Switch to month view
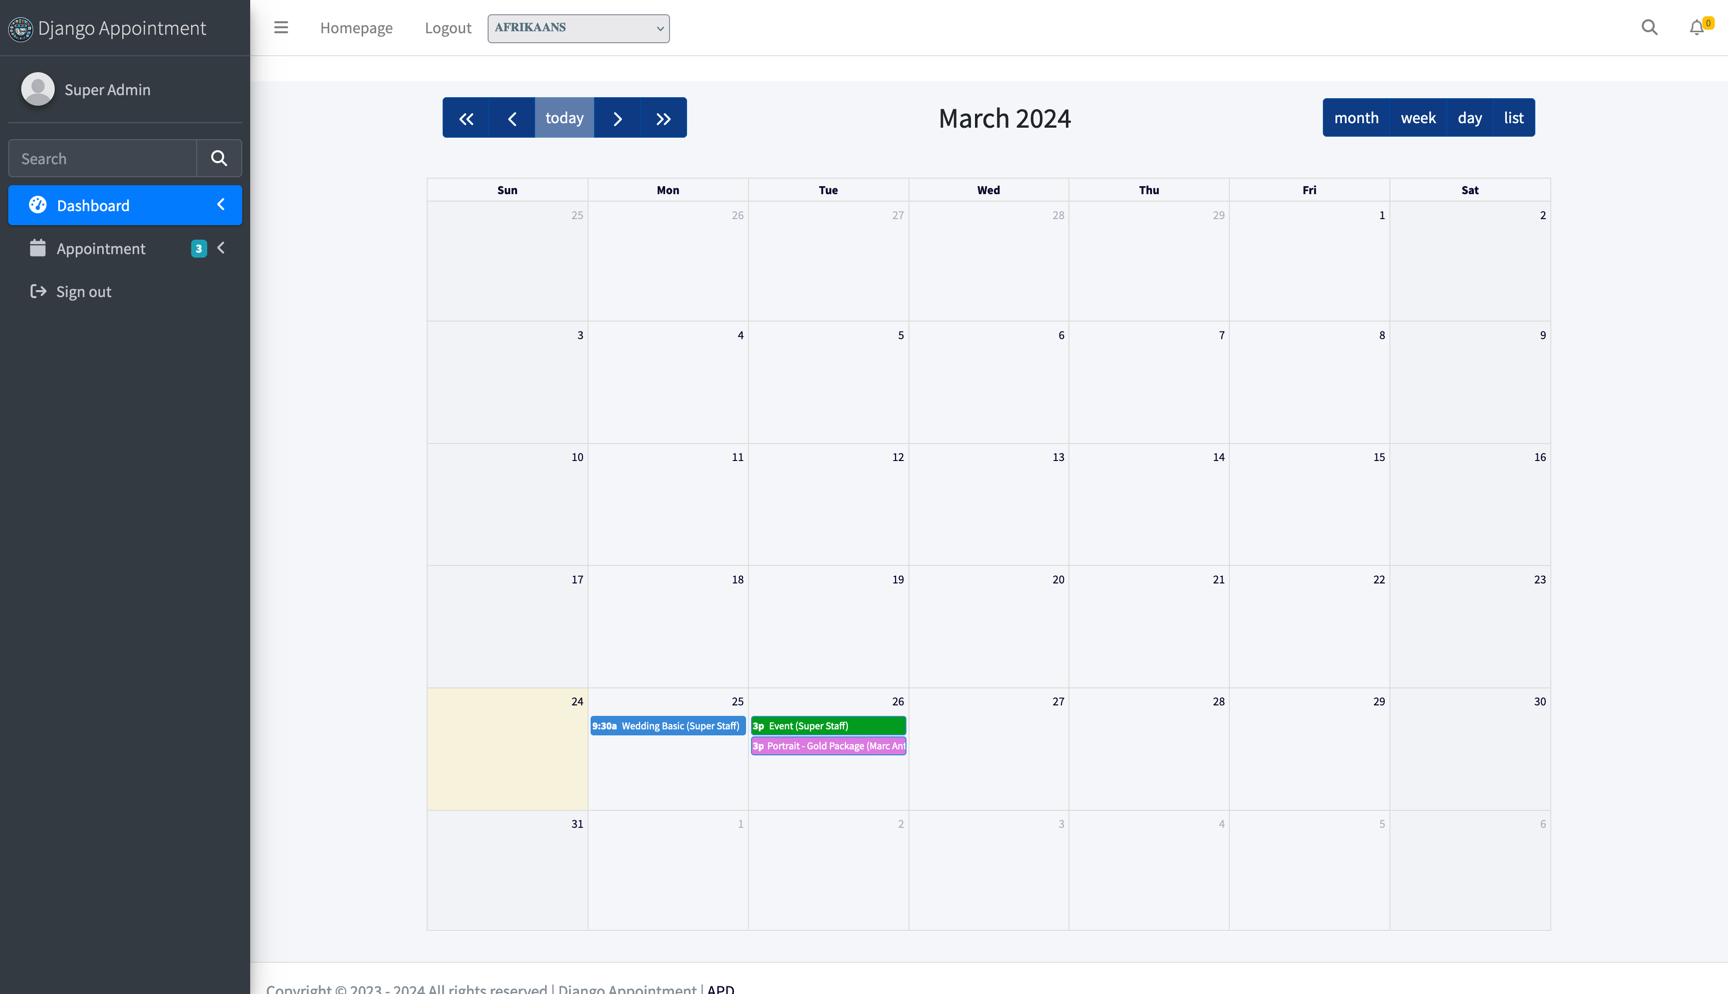1728x994 pixels. pyautogui.click(x=1356, y=118)
